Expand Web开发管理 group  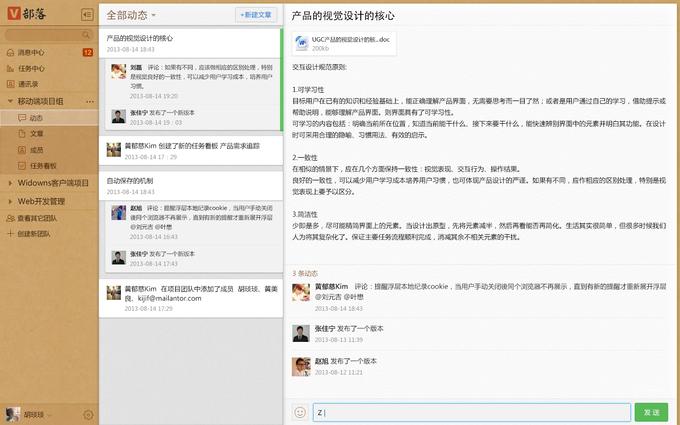pos(10,200)
